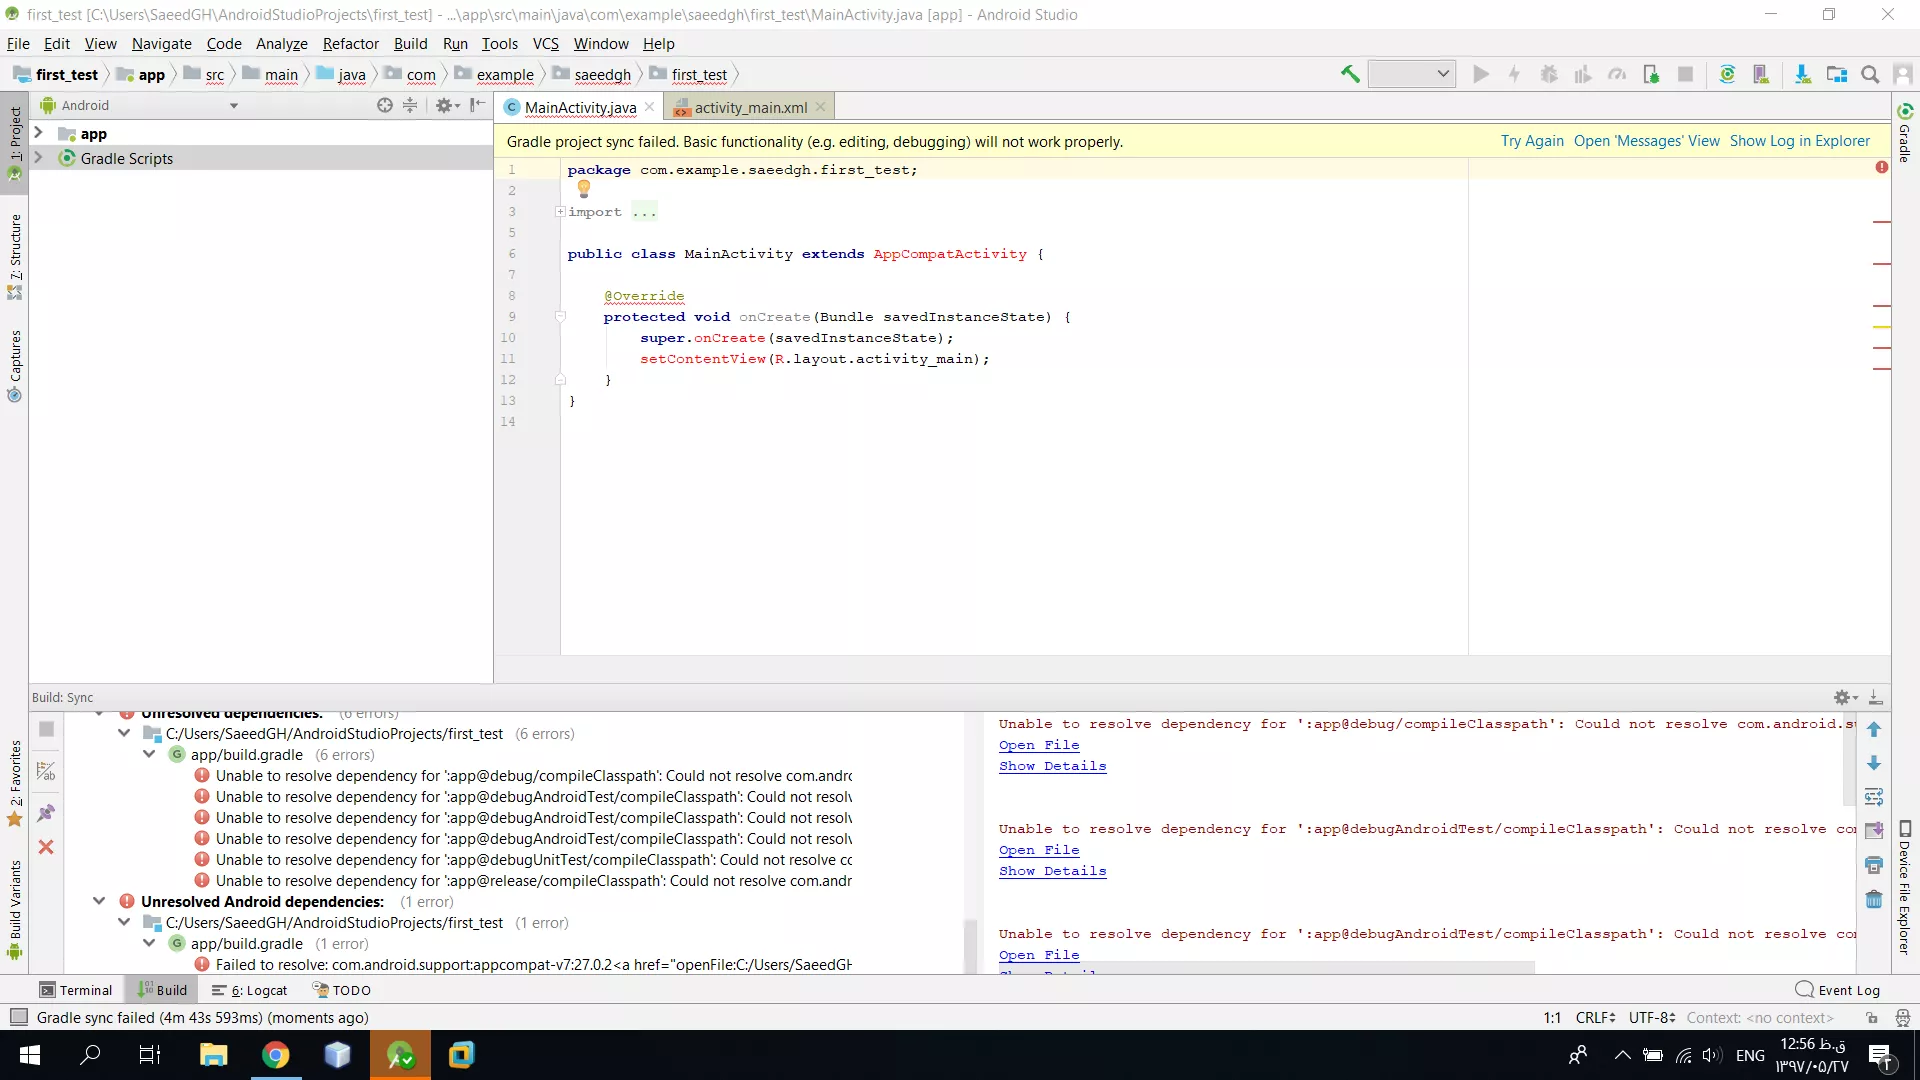Open the Refactor menu
This screenshot has height=1080, width=1920.
[x=350, y=44]
